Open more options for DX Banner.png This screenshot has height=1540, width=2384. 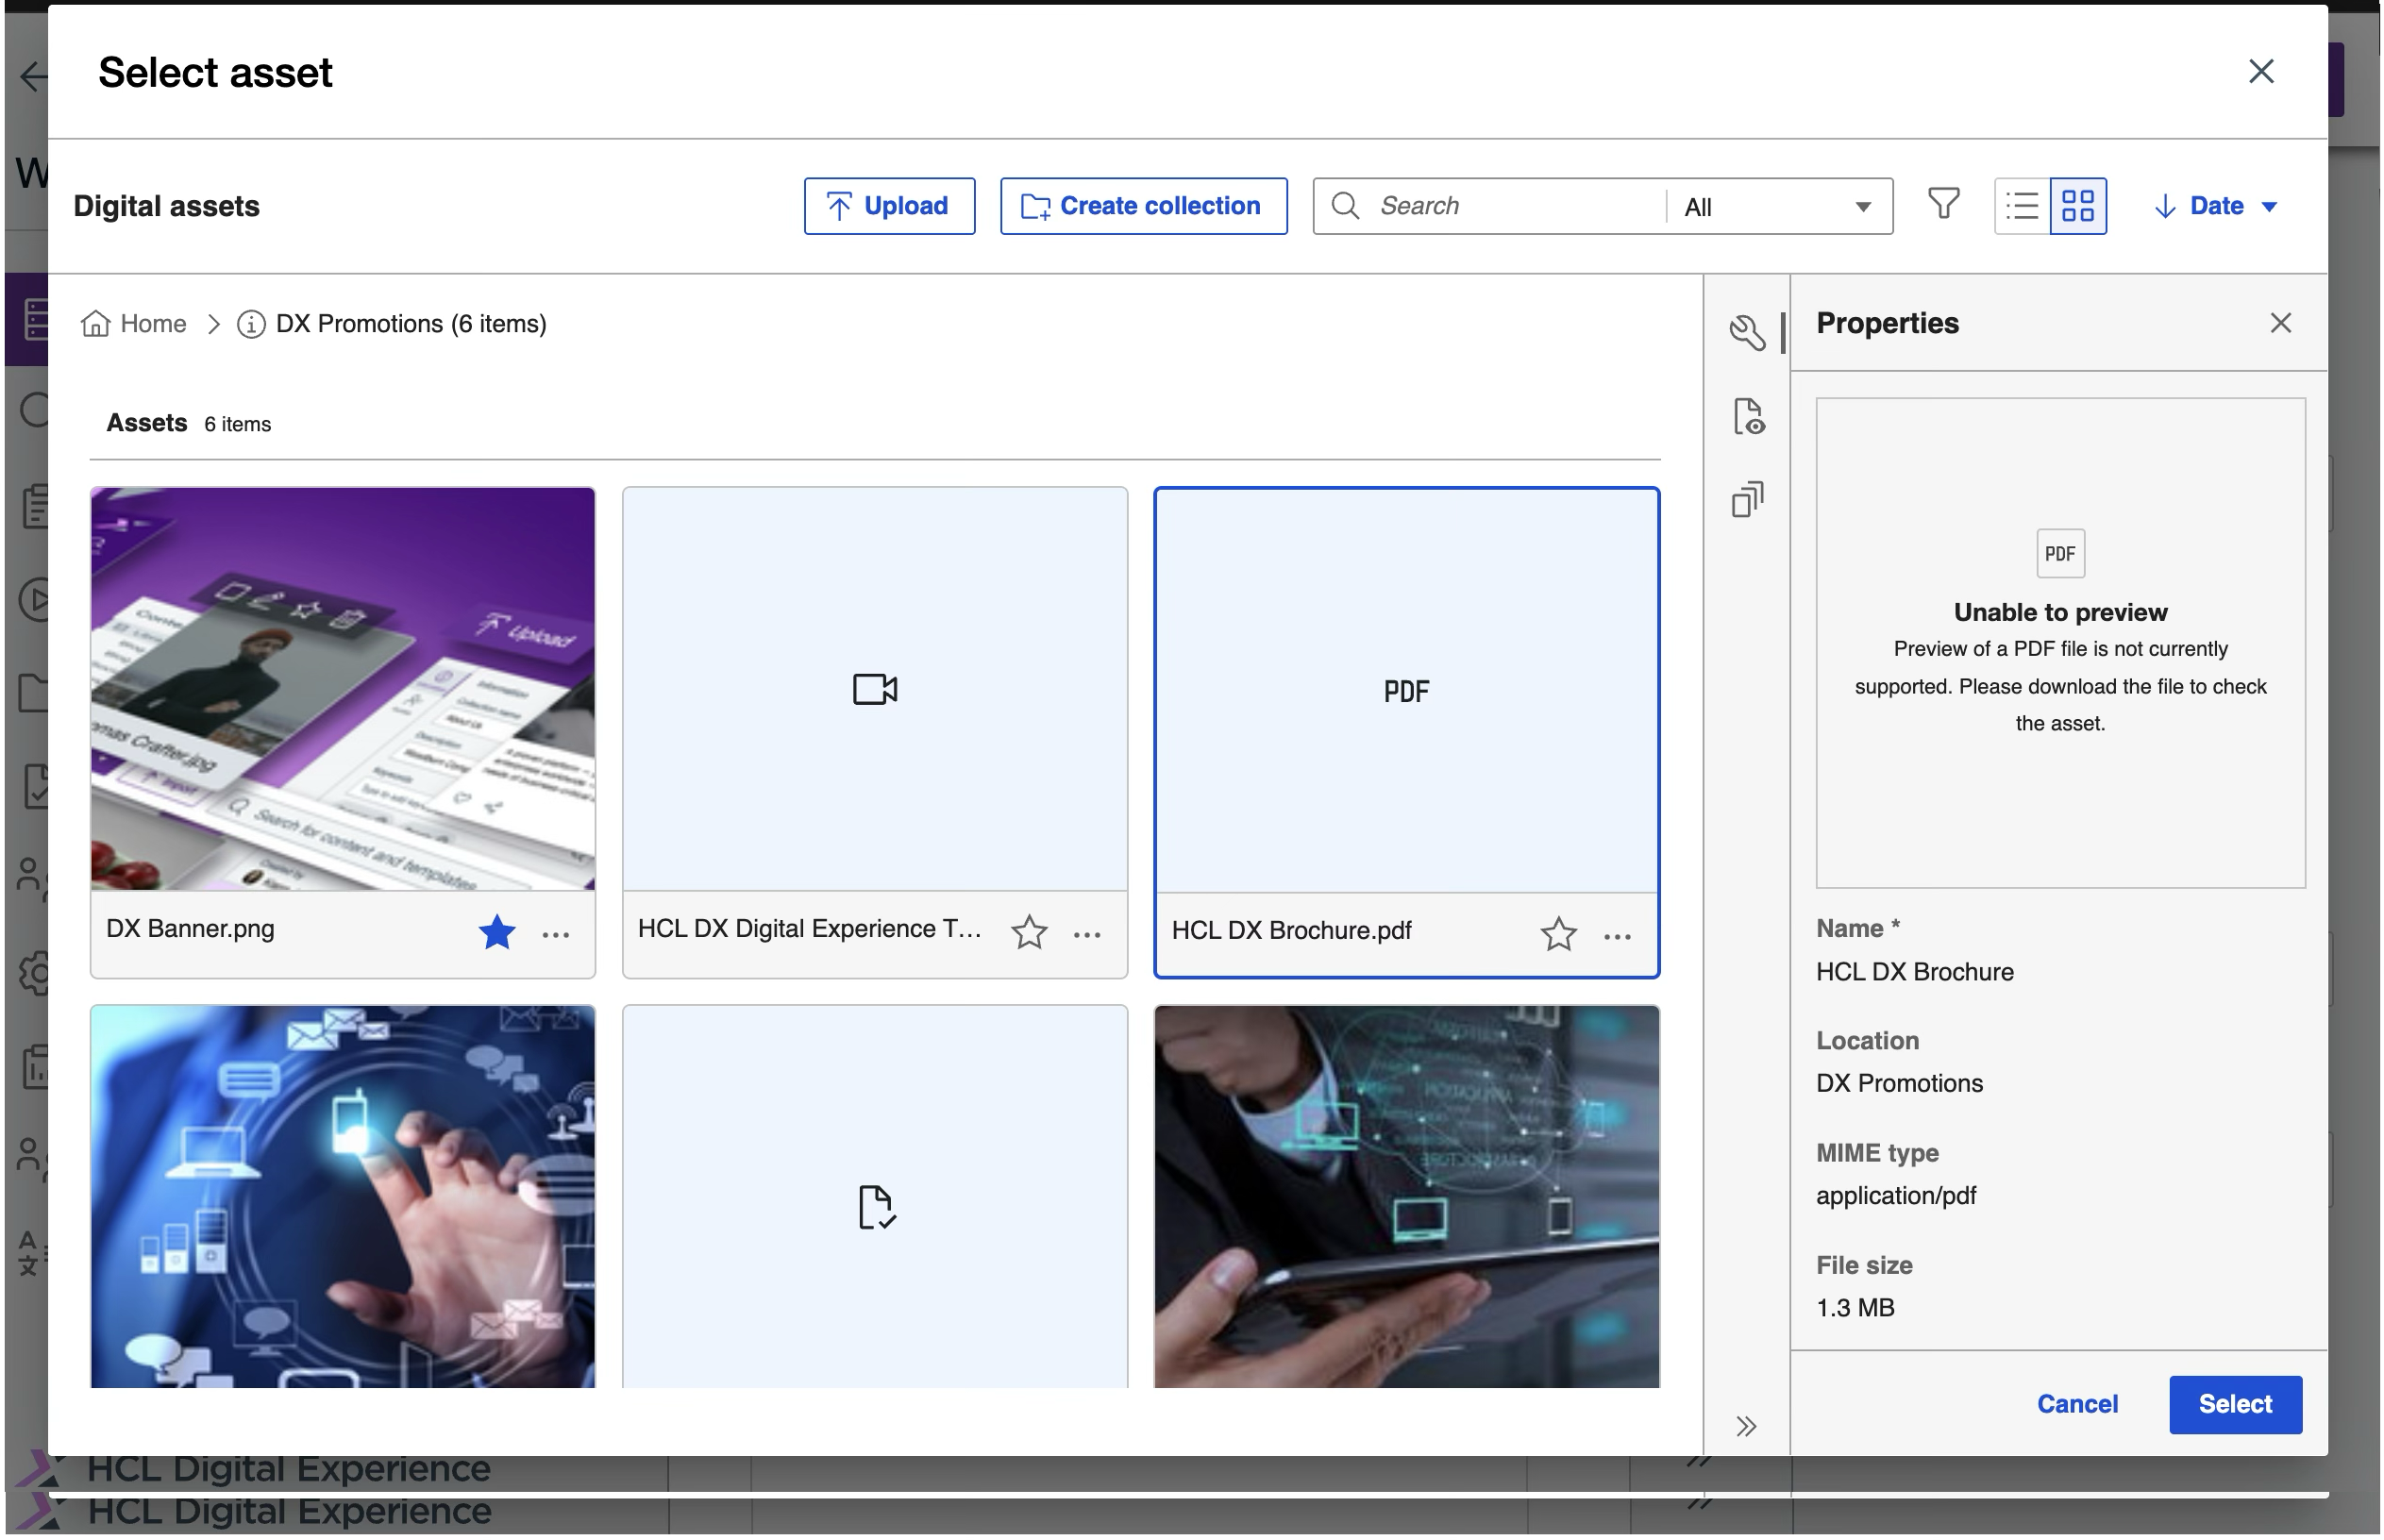556,935
